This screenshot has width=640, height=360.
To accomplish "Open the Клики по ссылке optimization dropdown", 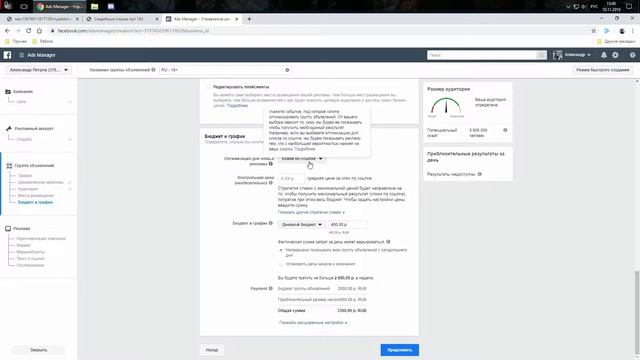I will click(x=302, y=158).
